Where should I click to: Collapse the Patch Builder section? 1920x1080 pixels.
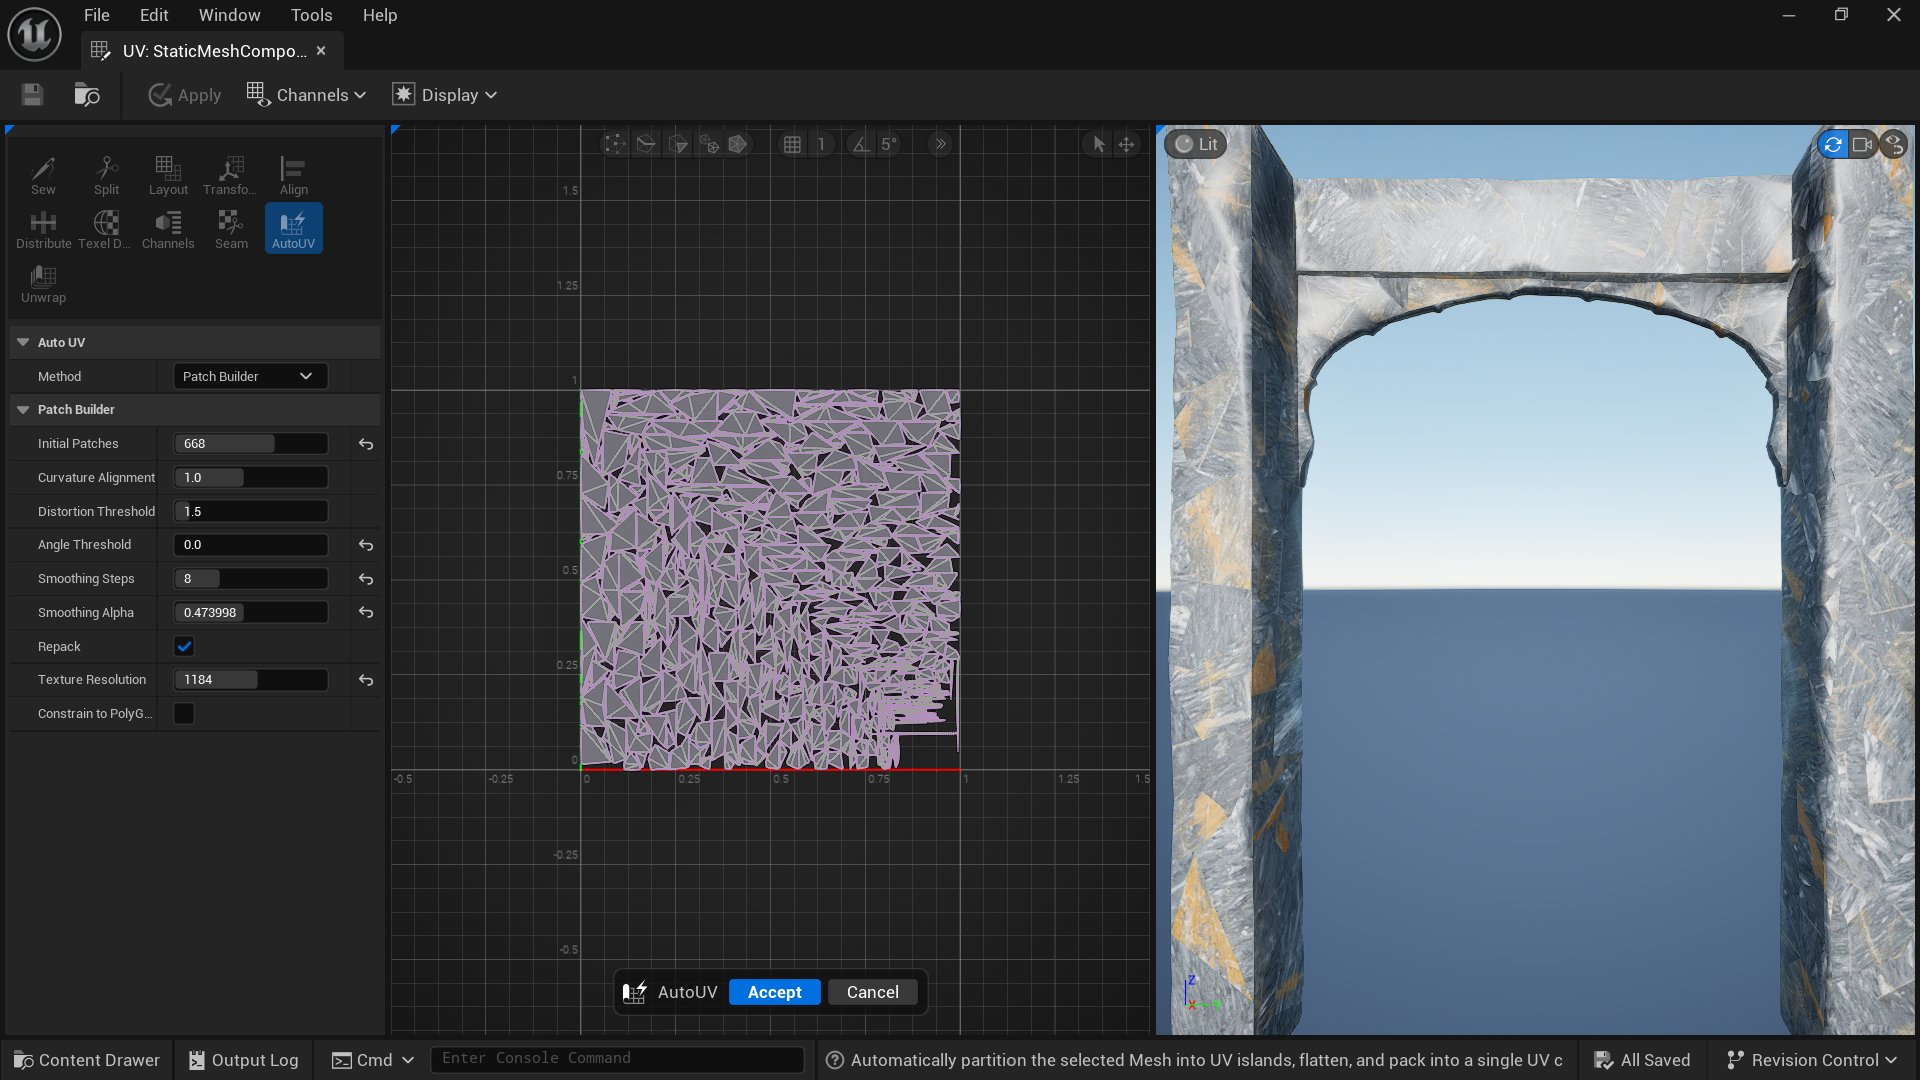coord(23,410)
